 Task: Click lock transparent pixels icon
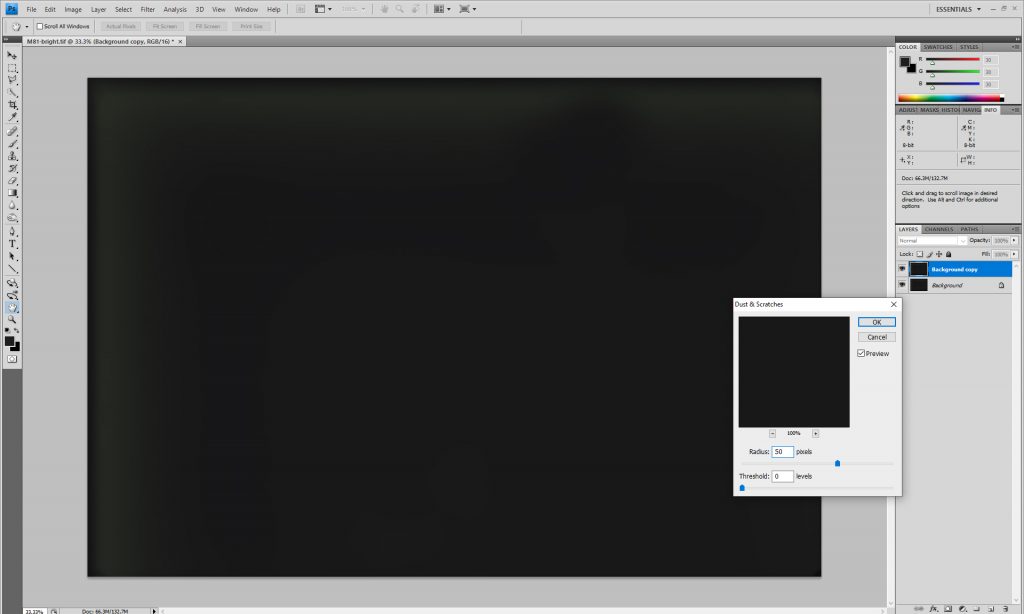(920, 254)
